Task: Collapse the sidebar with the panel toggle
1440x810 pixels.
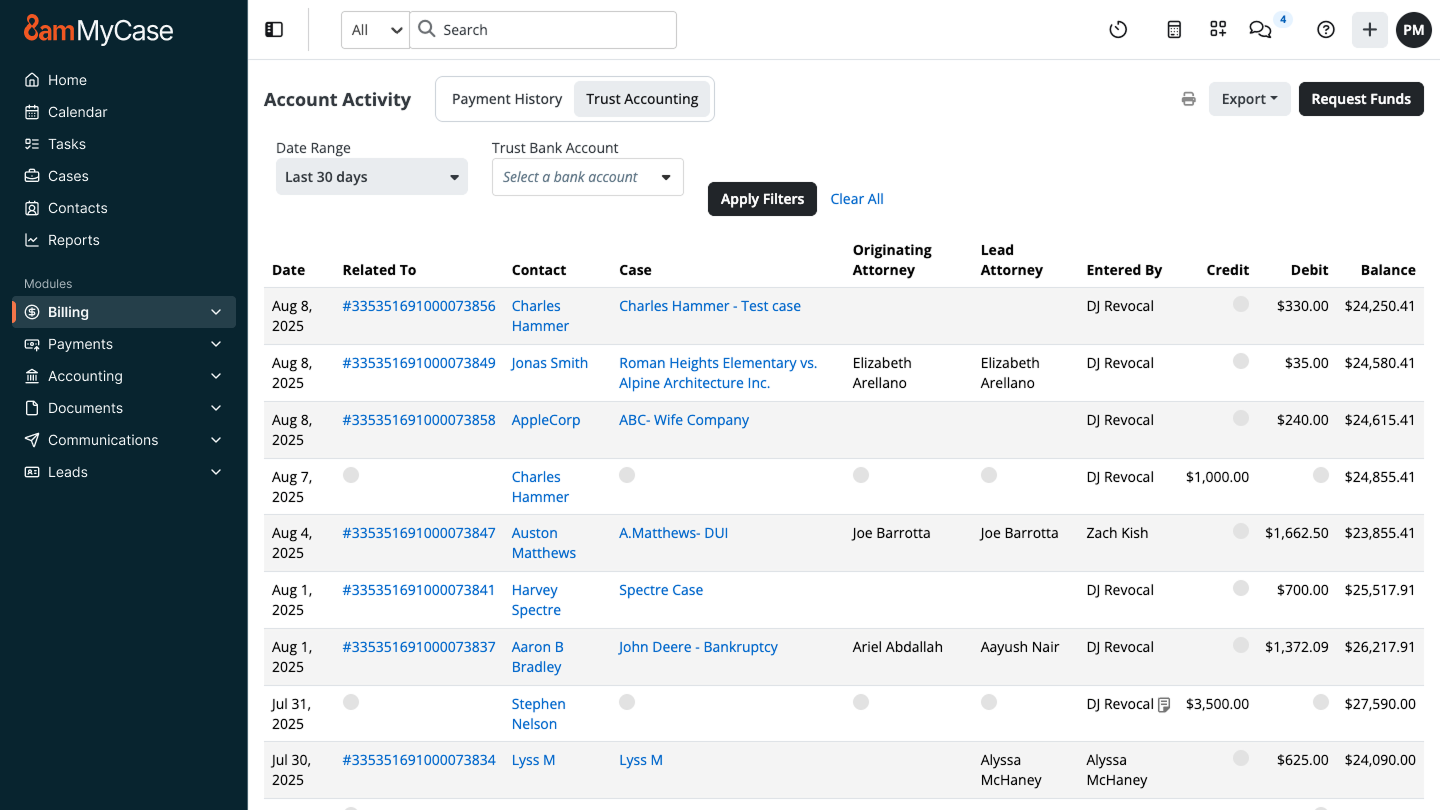Action: 274,29
